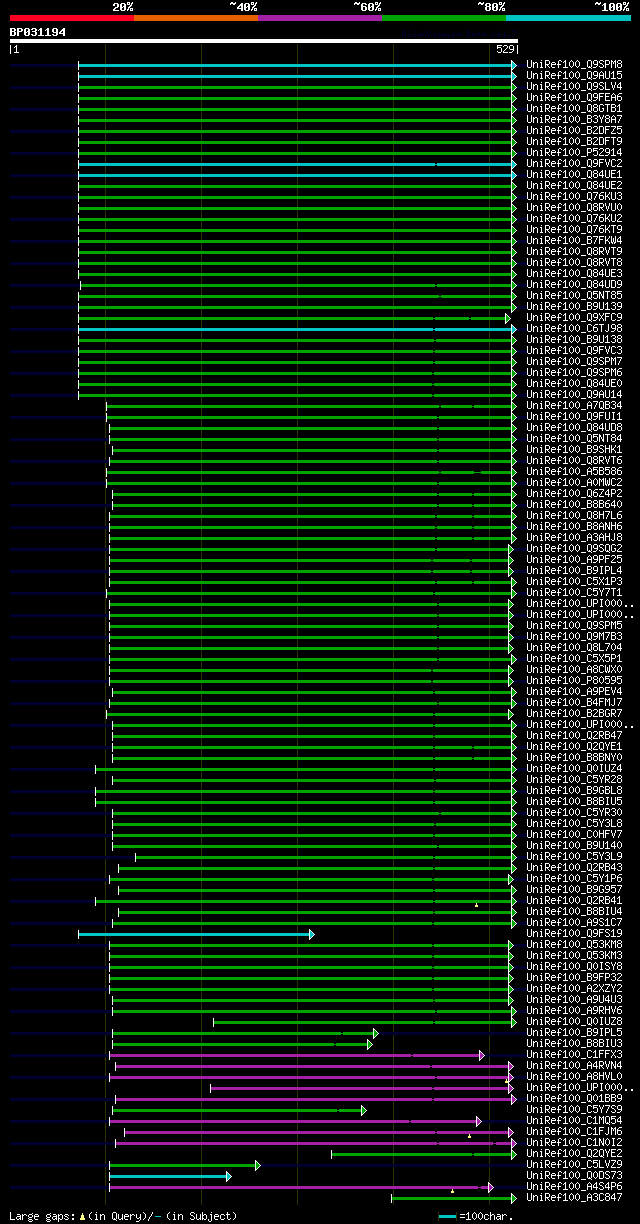Open hit UniRef100_Q0IUZ4
The image size is (640, 1224).
574,768
